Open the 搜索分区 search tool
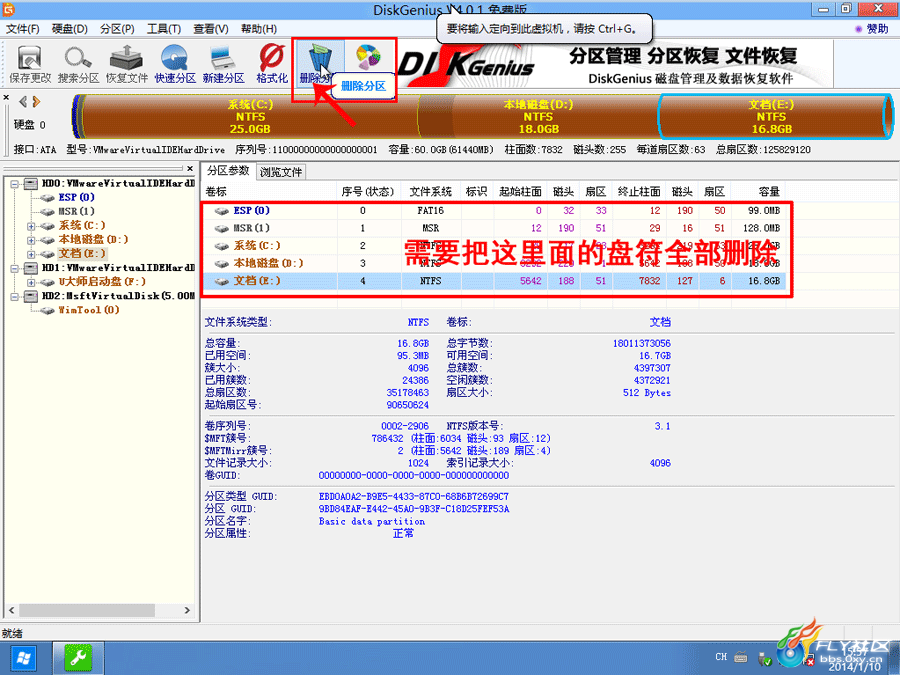The height and width of the screenshot is (675, 900). point(78,64)
